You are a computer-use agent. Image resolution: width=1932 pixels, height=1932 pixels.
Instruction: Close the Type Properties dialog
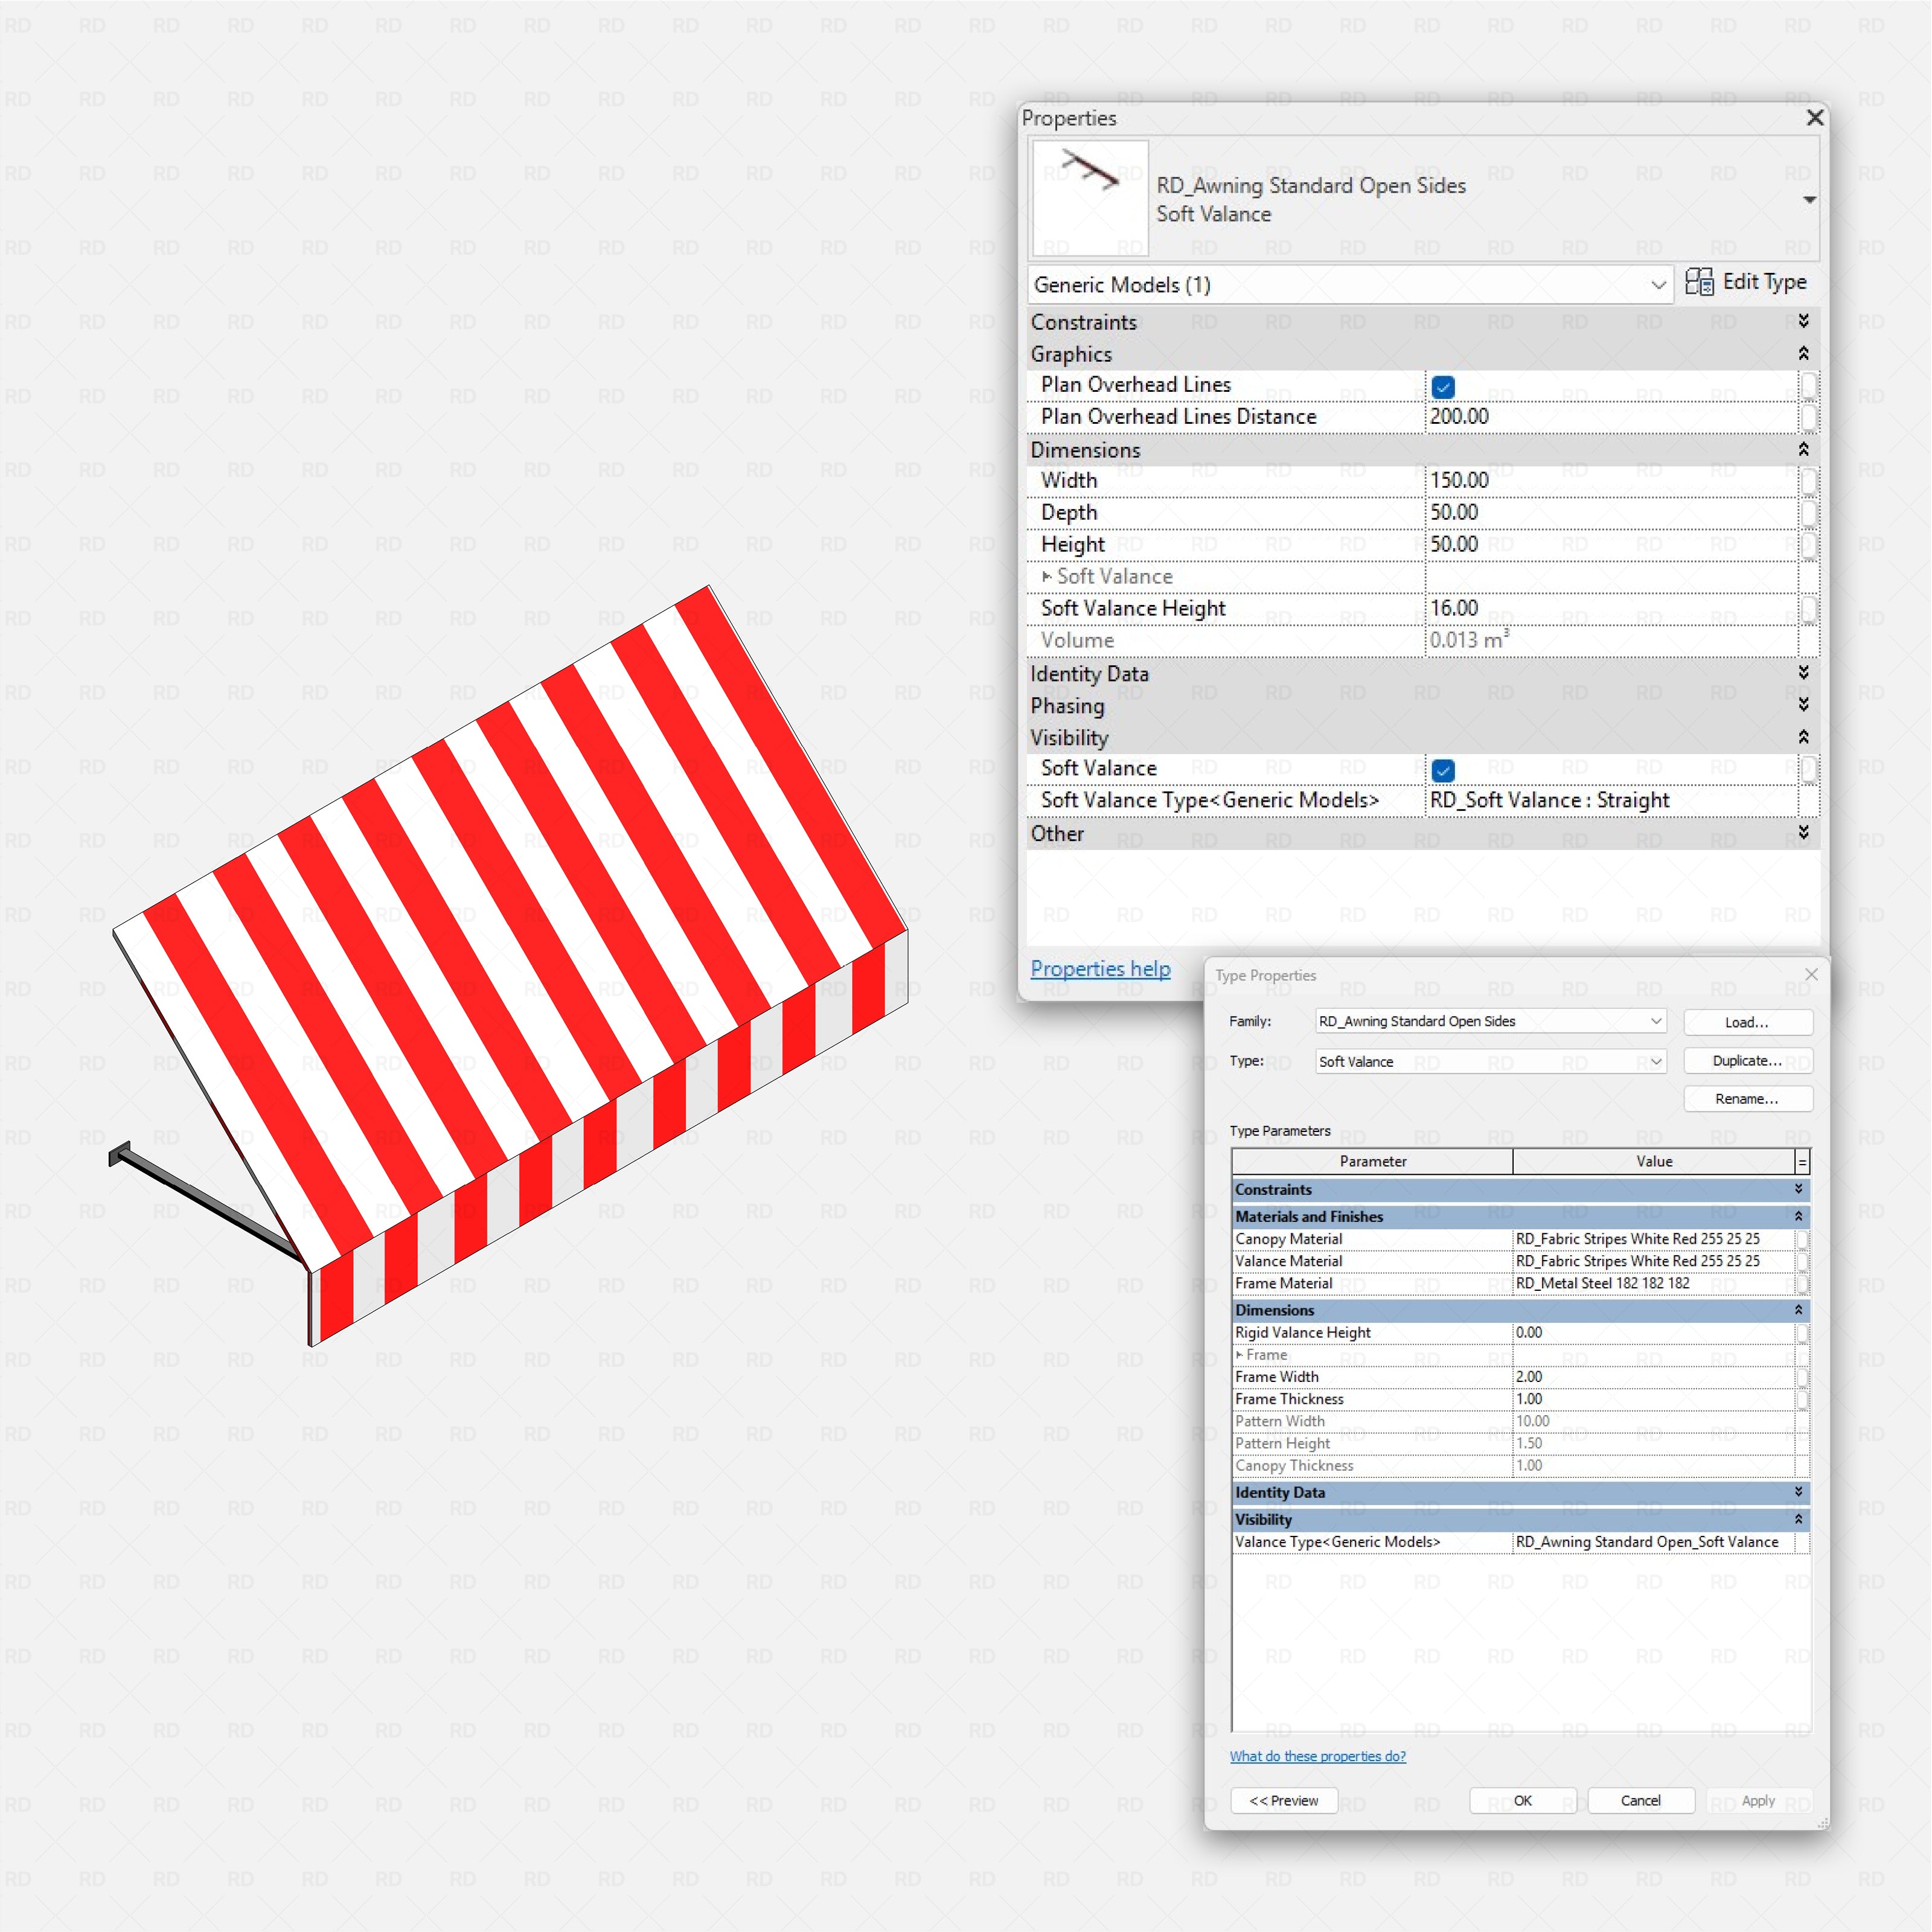coord(1811,974)
